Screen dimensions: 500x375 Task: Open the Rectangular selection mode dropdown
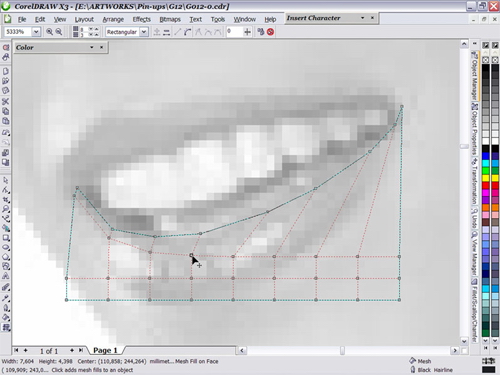(144, 32)
